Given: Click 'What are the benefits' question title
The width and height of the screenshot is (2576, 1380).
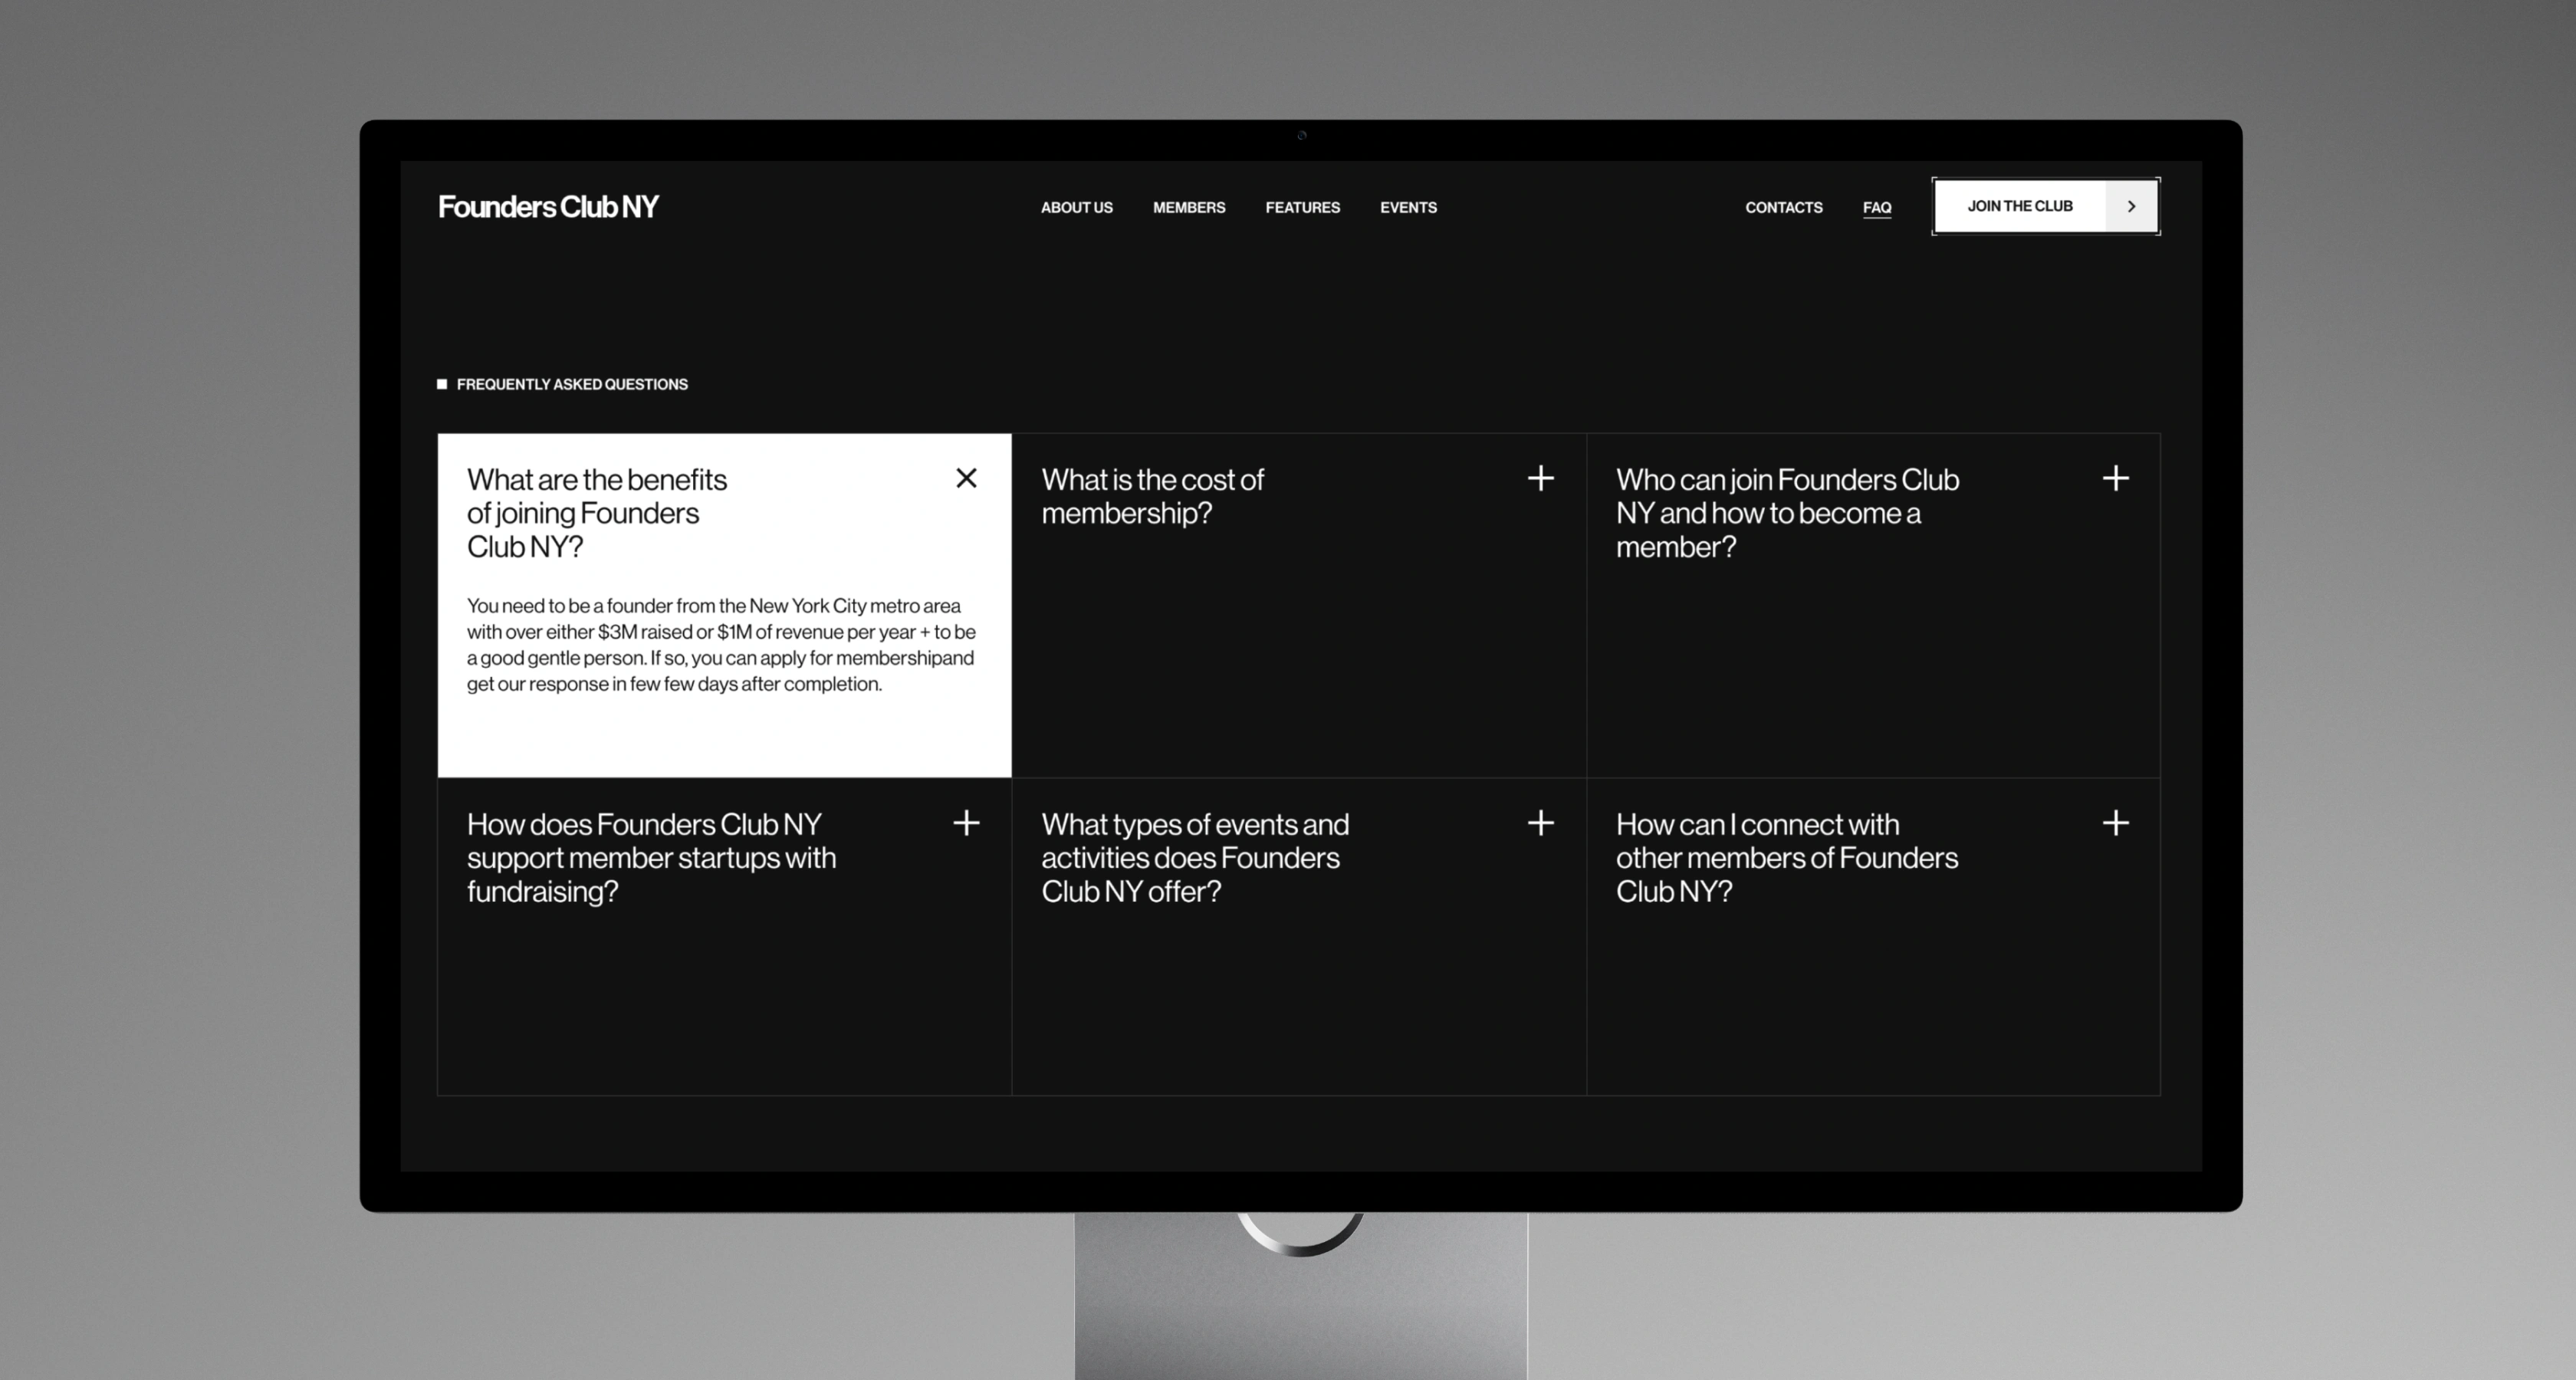Looking at the screenshot, I should [597, 513].
